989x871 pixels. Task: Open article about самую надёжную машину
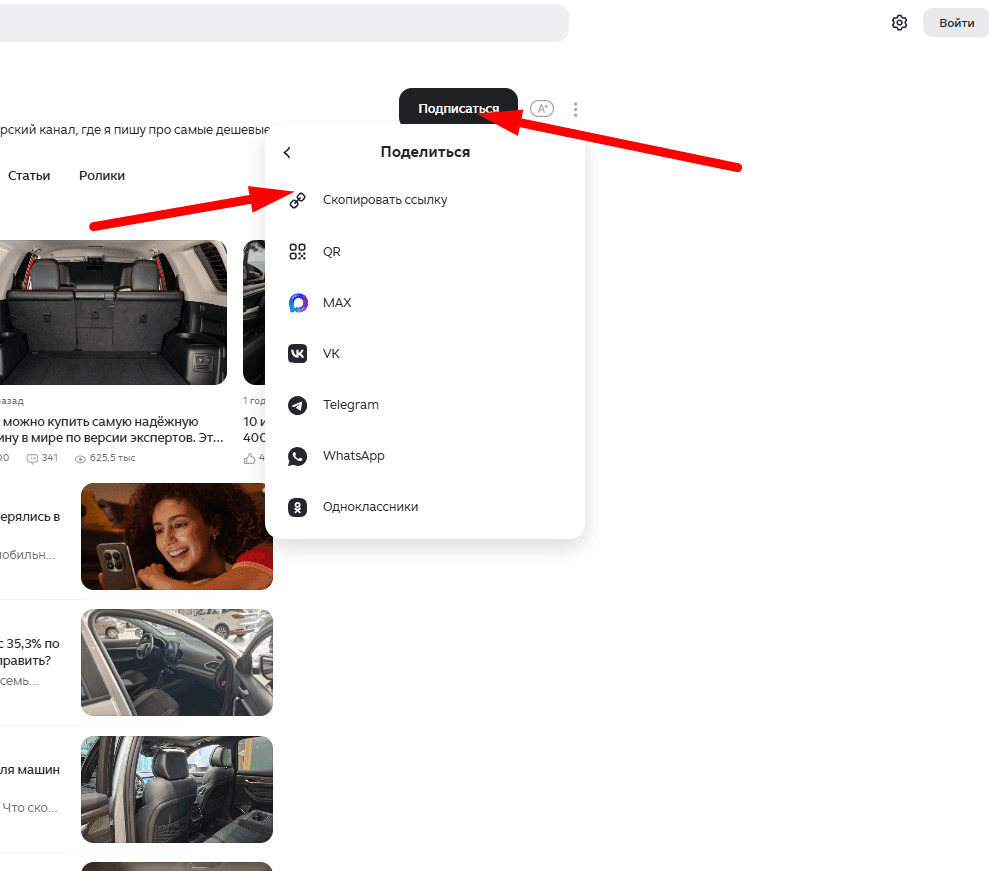[112, 430]
